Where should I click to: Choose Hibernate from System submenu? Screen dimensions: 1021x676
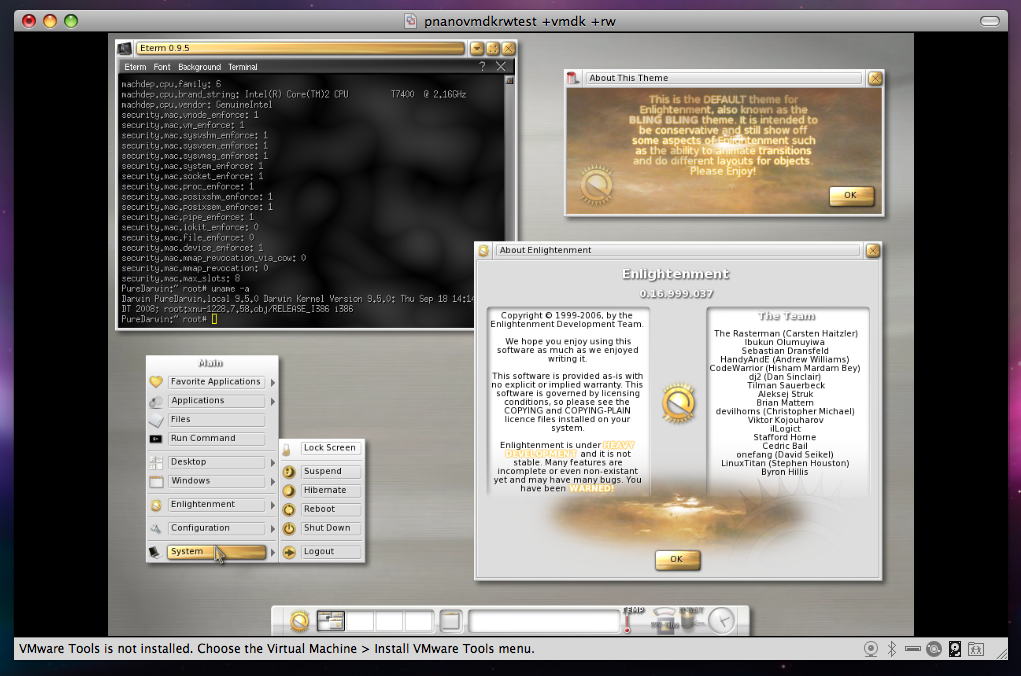click(331, 490)
